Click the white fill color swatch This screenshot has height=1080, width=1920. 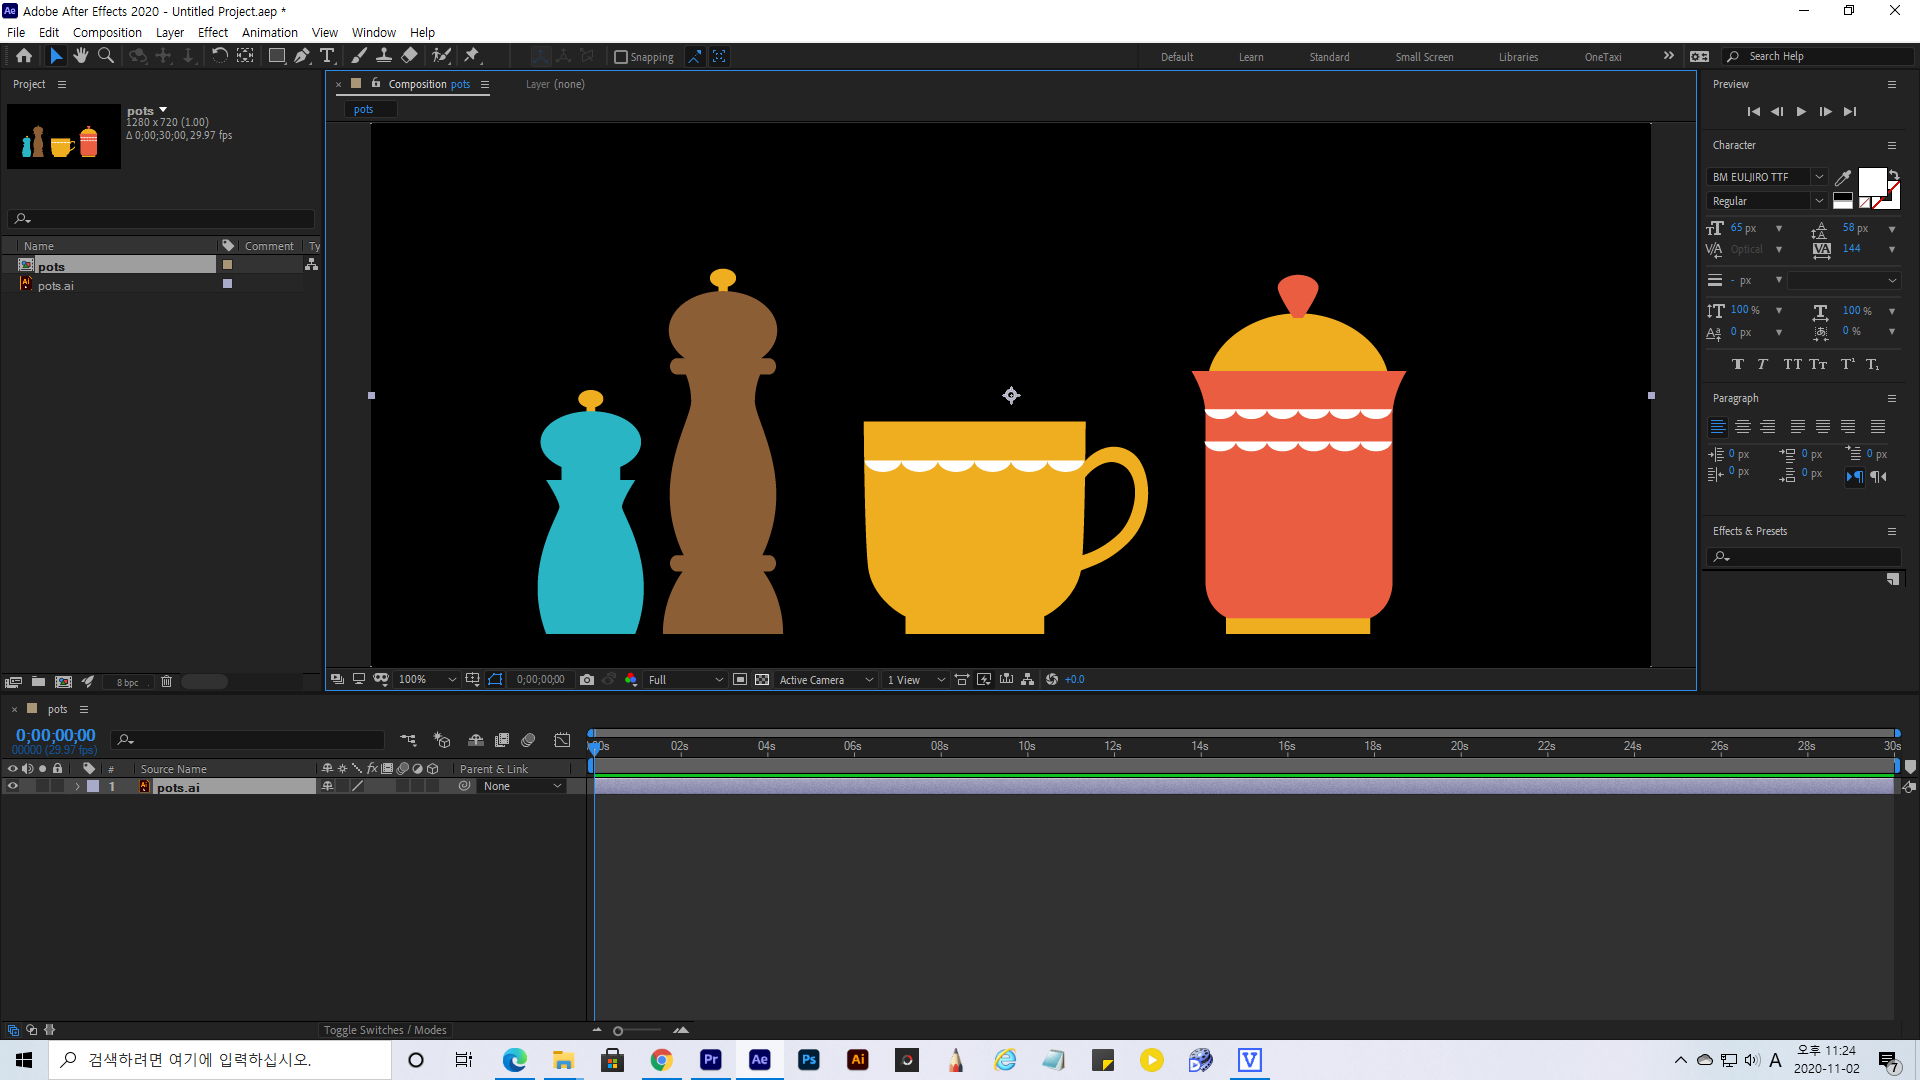(1871, 182)
